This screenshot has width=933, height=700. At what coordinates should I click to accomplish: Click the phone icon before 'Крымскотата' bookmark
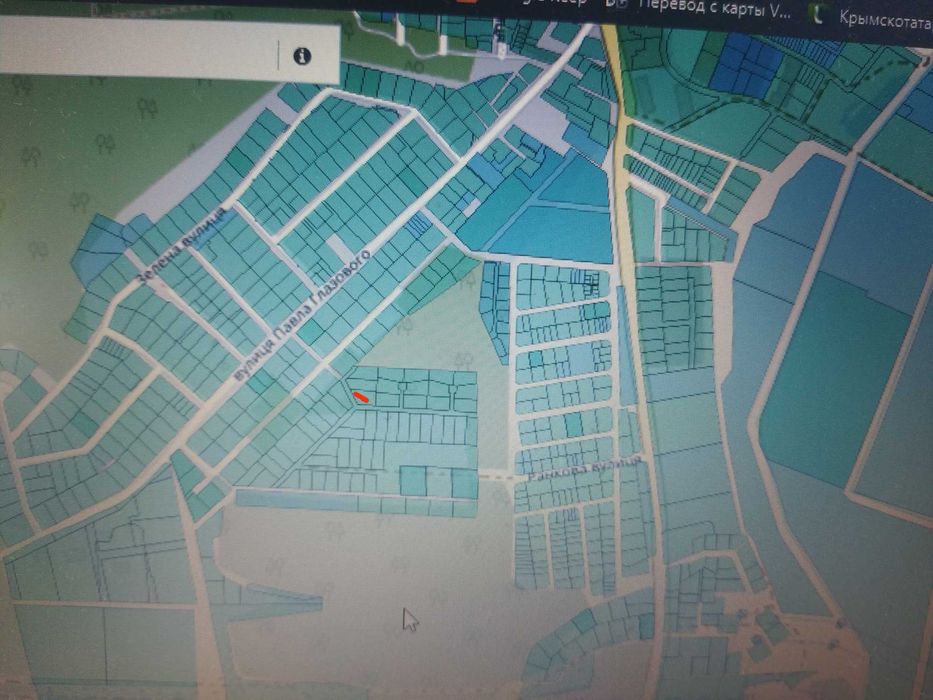[x=819, y=13]
